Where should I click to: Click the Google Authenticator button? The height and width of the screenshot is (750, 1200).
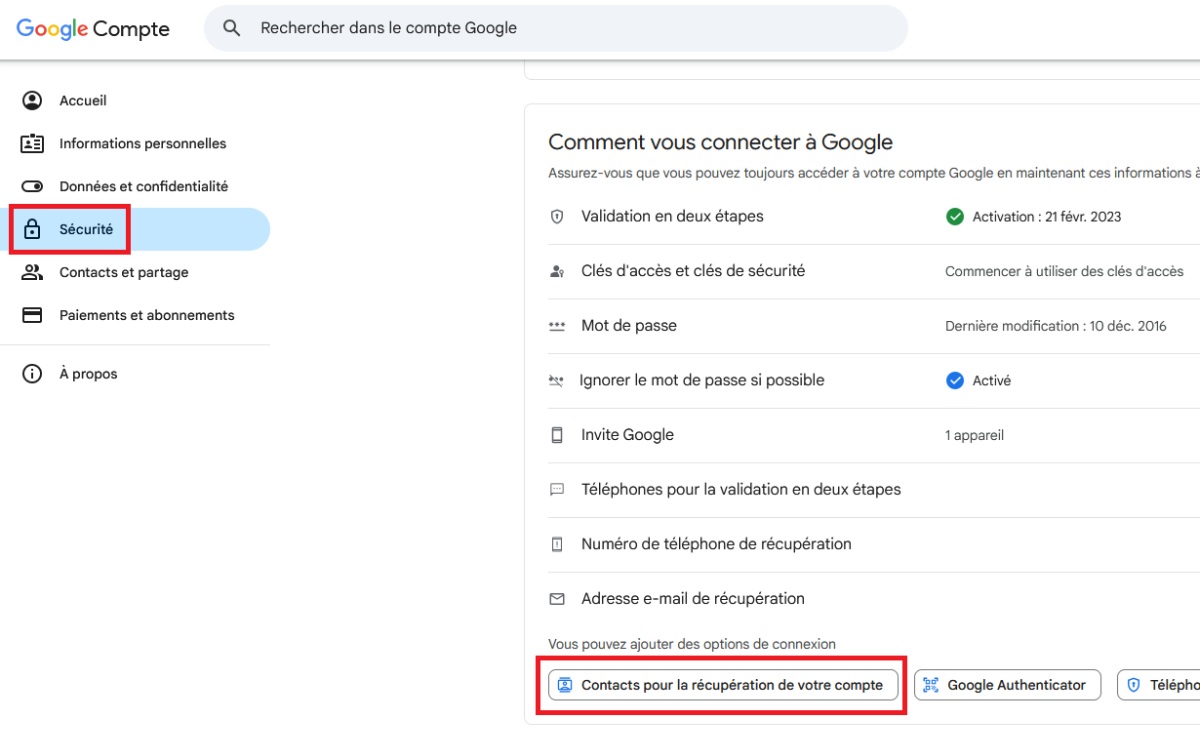click(1006, 685)
